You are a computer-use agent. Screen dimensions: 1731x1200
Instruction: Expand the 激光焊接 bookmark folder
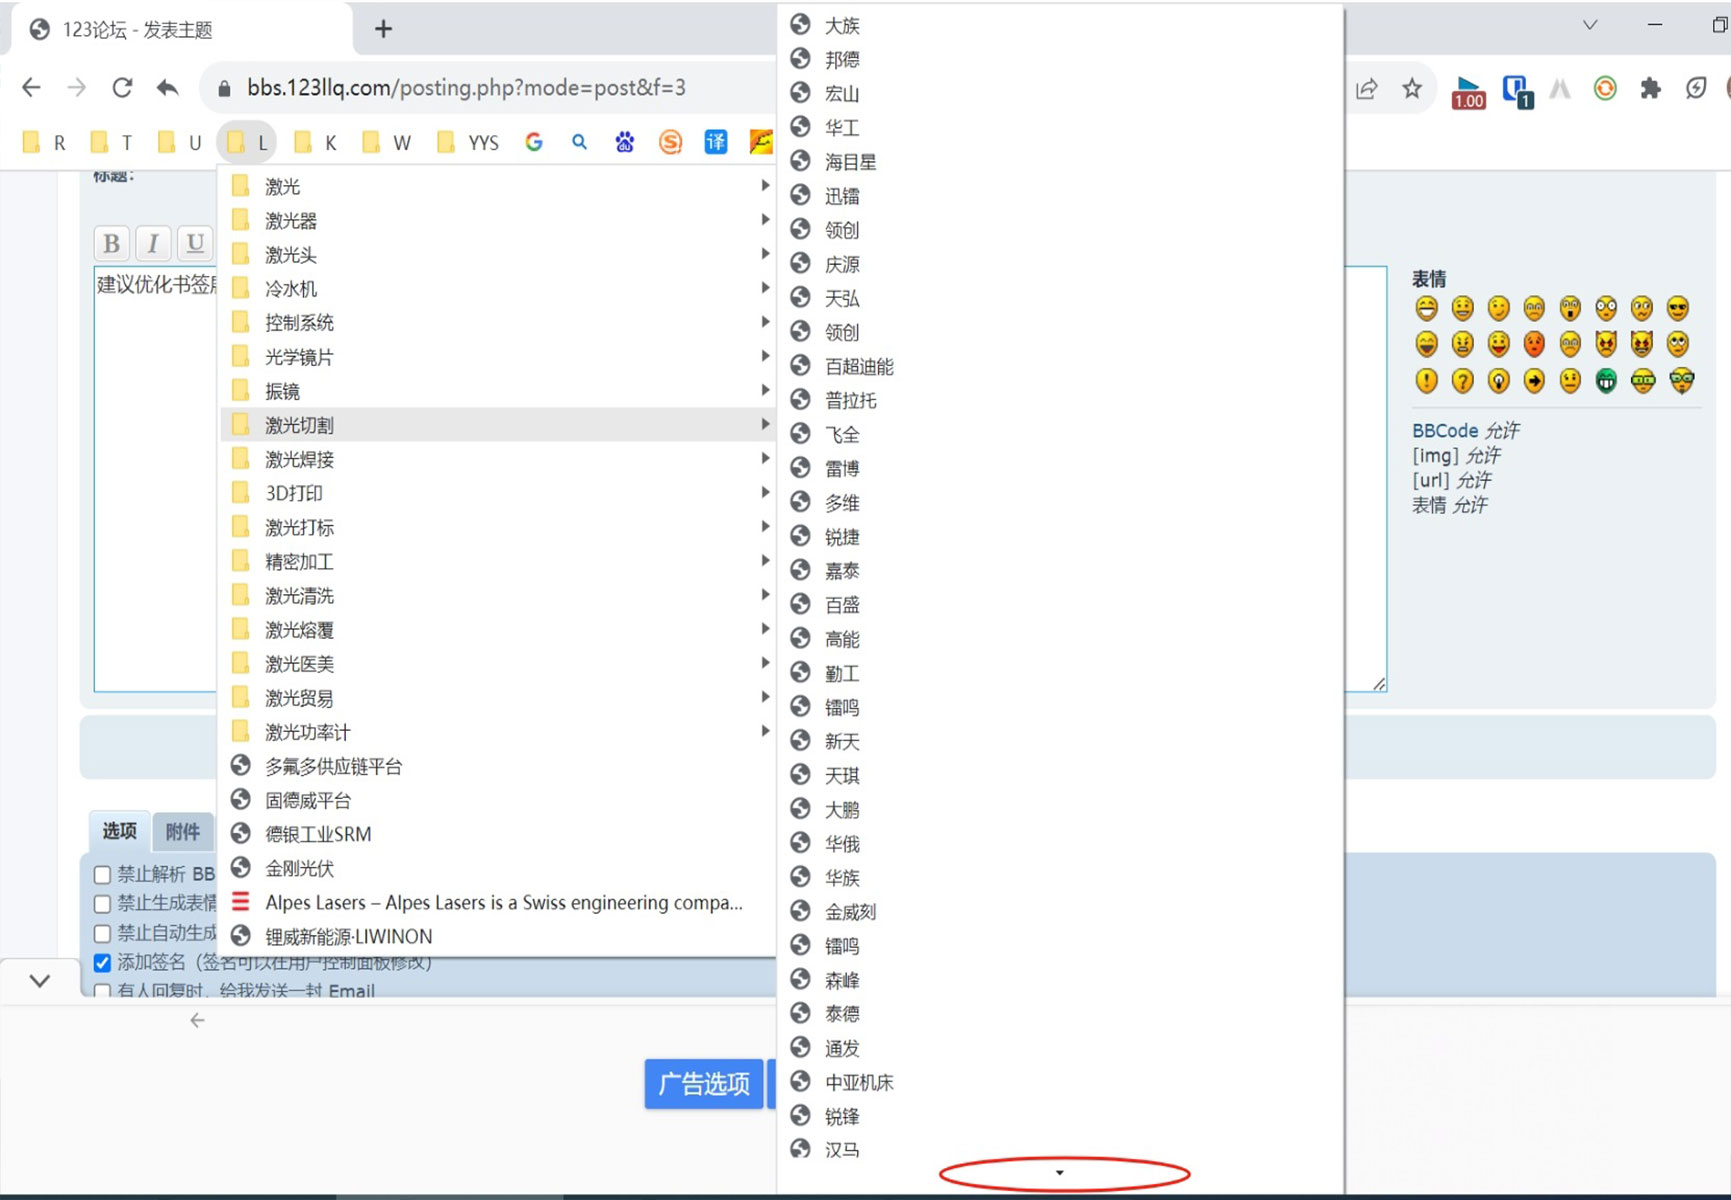(498, 459)
